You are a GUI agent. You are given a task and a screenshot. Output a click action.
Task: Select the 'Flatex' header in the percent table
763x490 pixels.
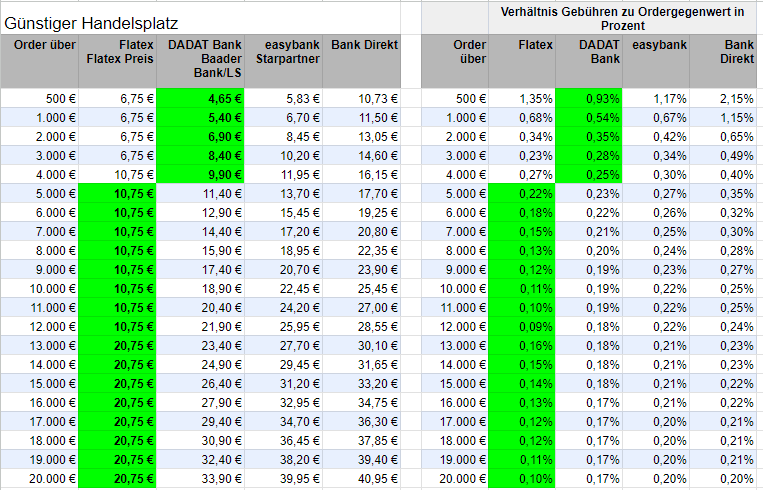click(522, 61)
